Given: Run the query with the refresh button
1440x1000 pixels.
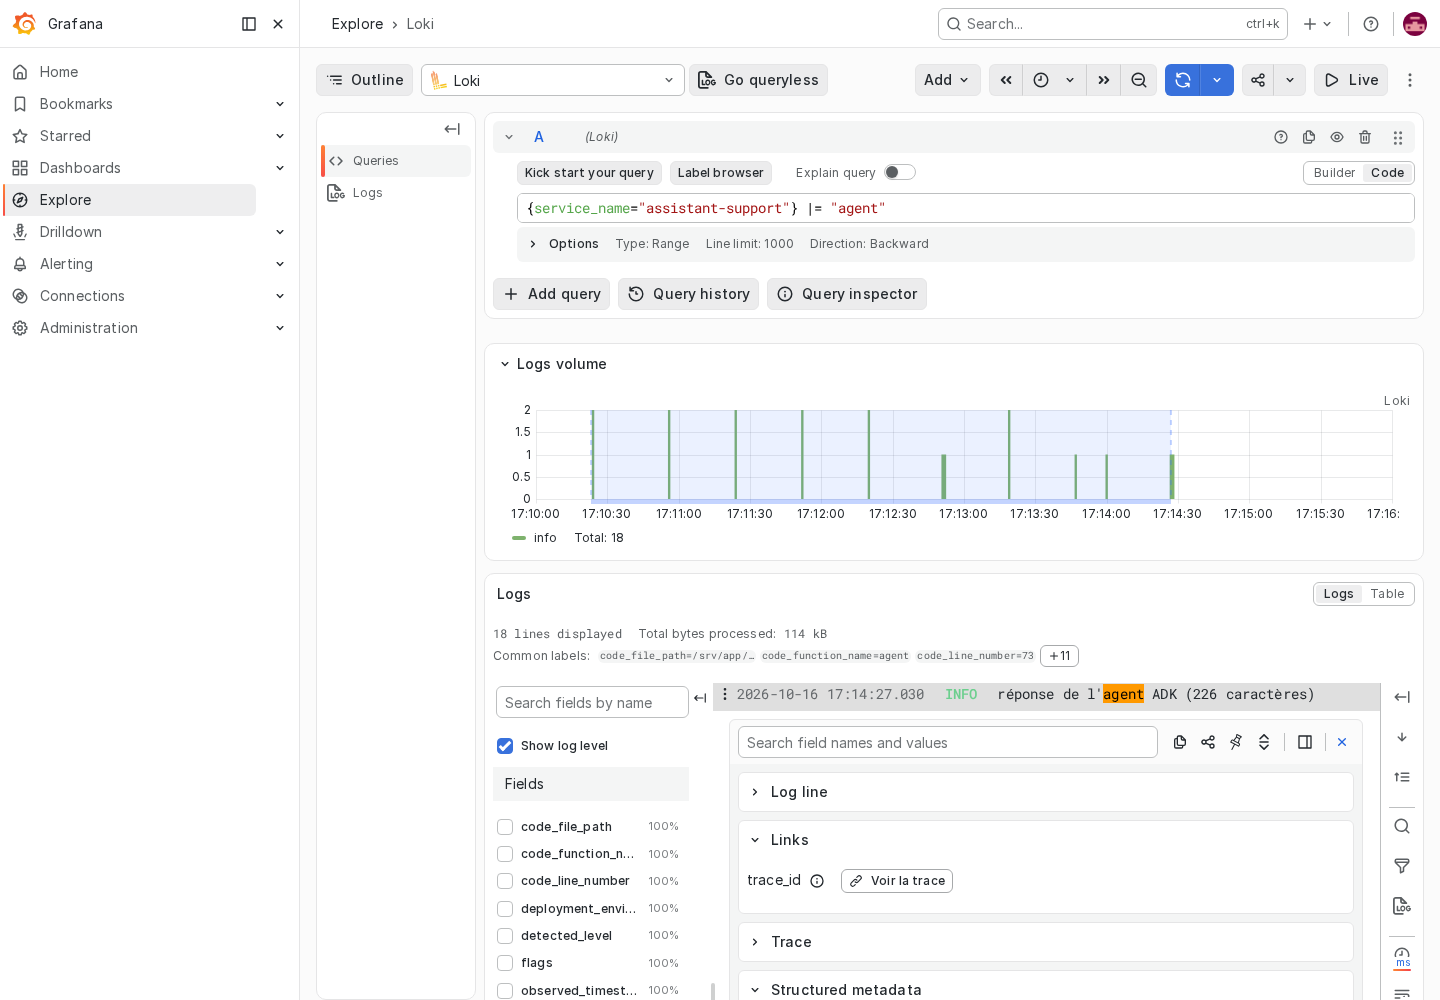Looking at the screenshot, I should tap(1183, 80).
